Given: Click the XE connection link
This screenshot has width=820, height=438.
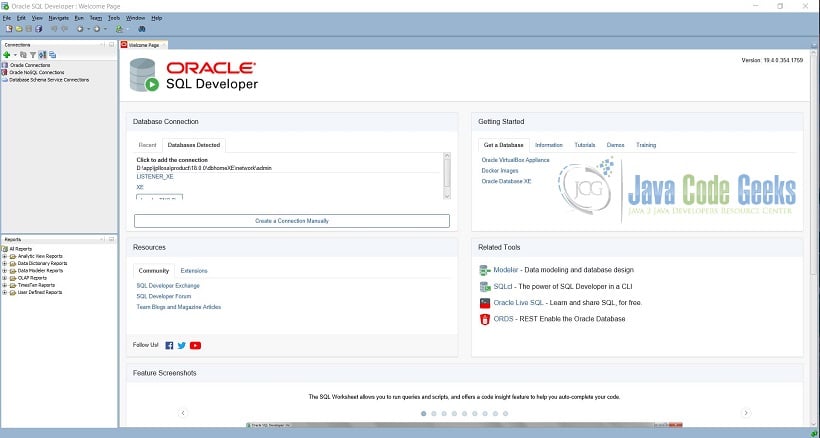Looking at the screenshot, I should [x=140, y=187].
